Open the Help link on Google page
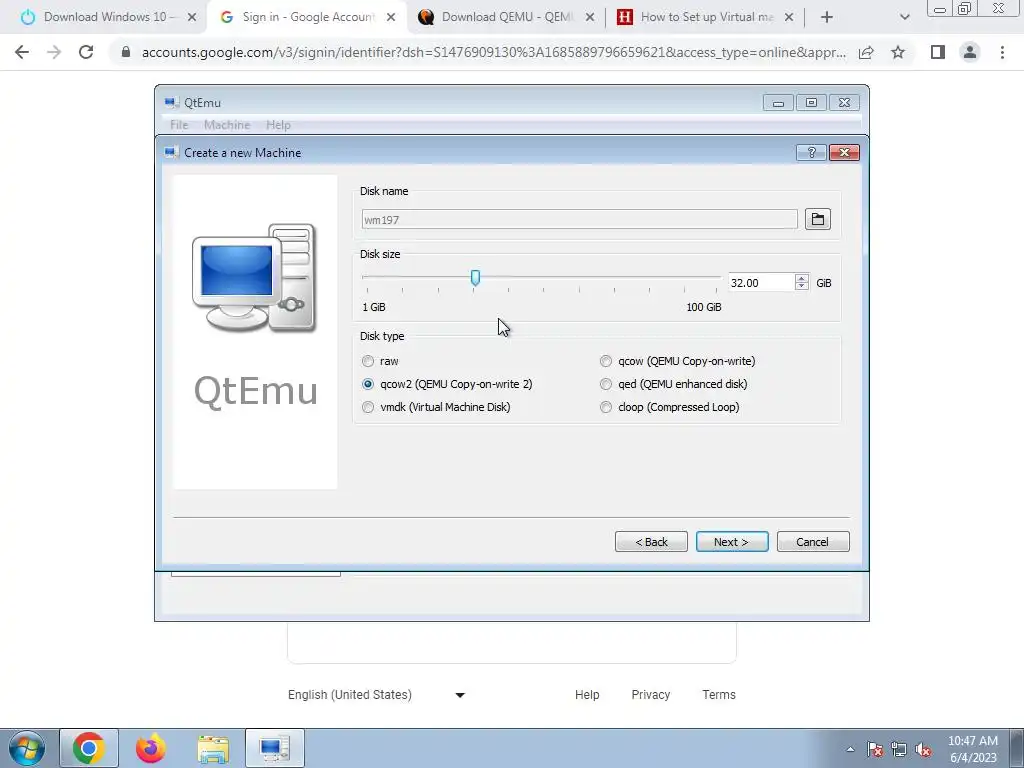Viewport: 1024px width, 768px height. [x=587, y=695]
